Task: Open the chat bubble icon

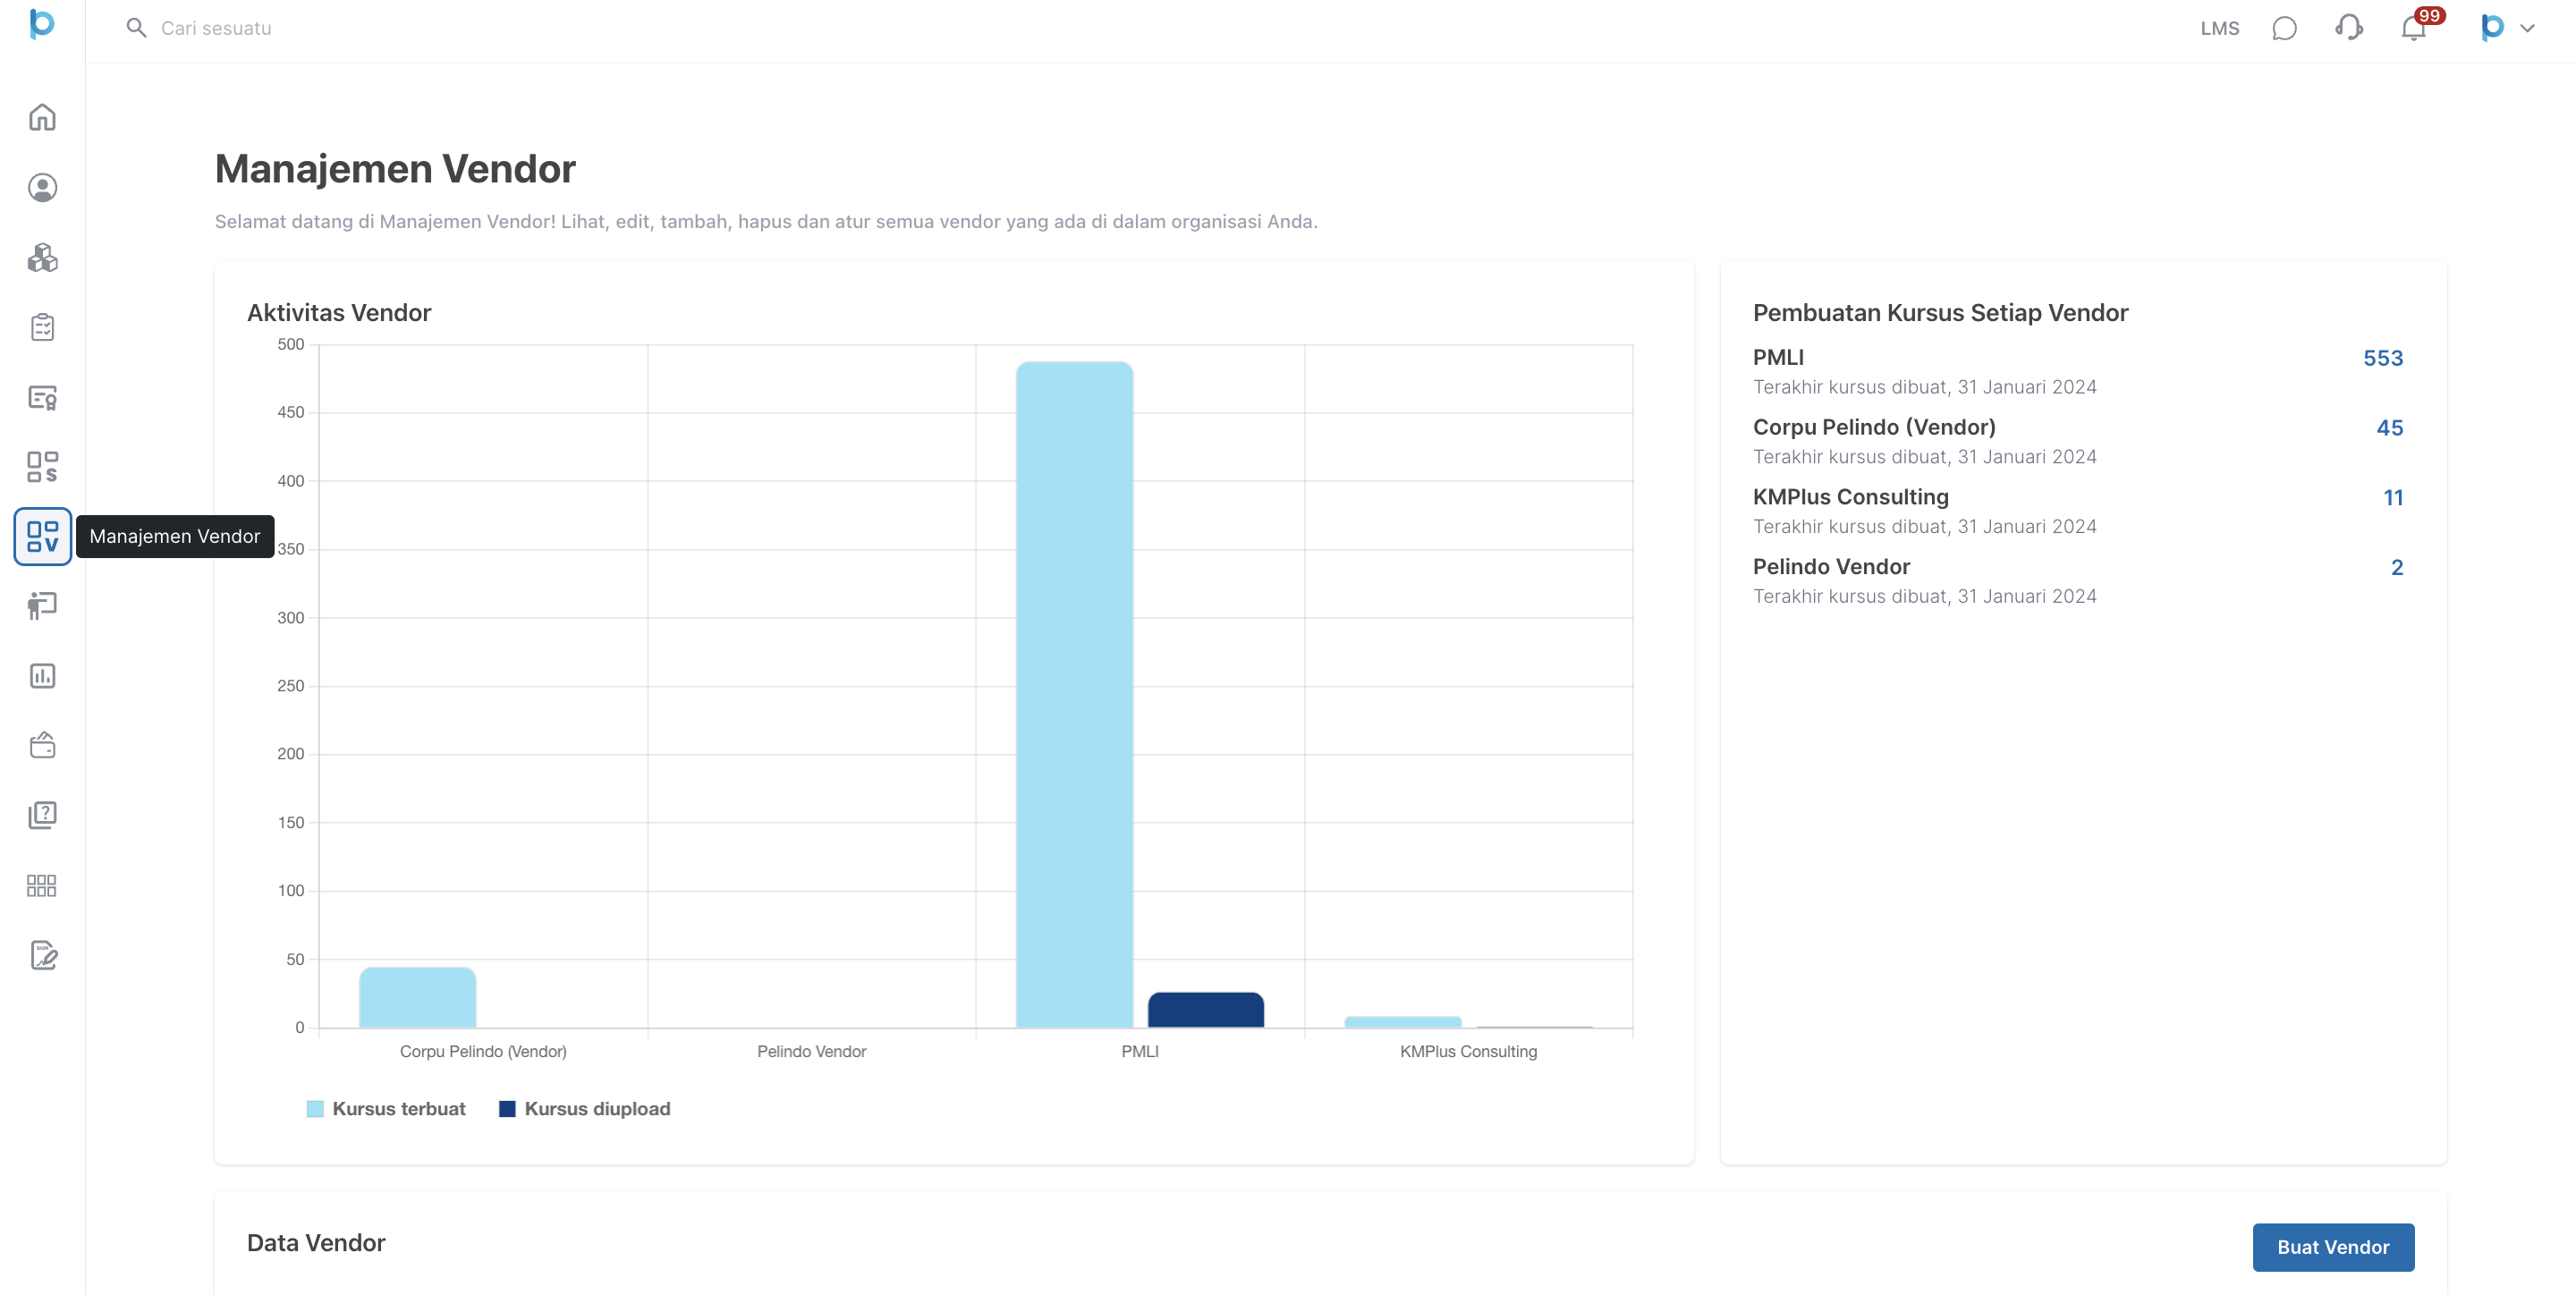Action: tap(2284, 28)
